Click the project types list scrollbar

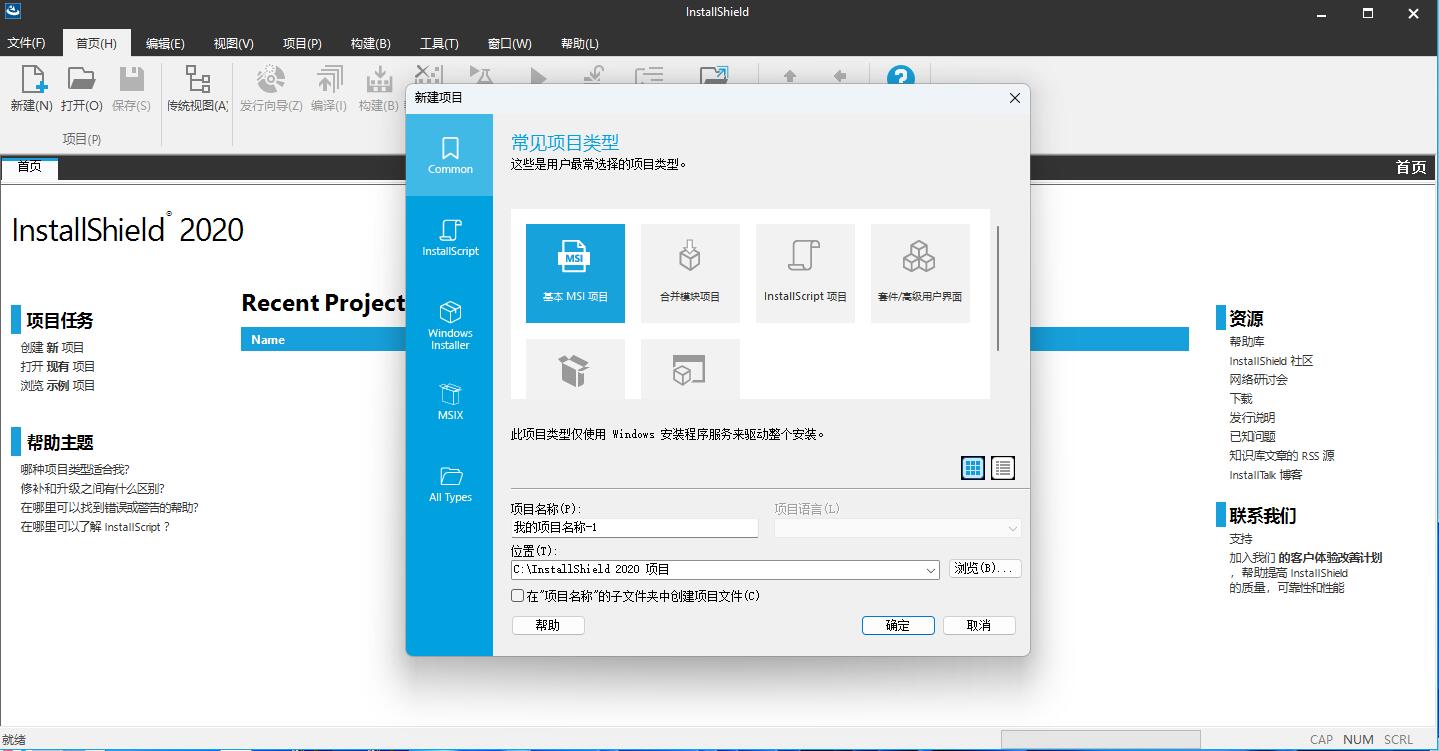point(998,288)
